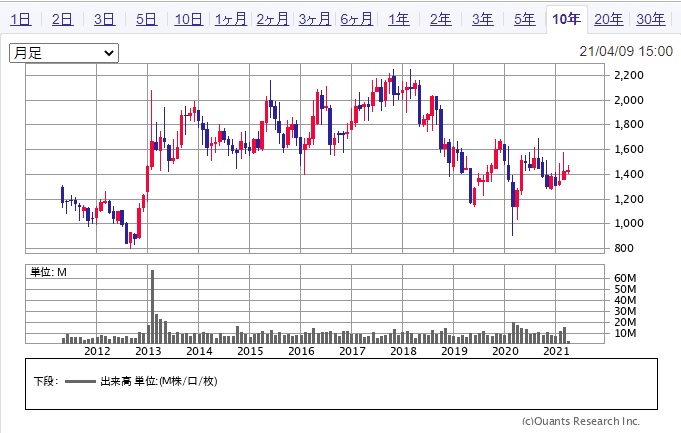
Task: Show the 6ヶ月 chart range
Action: pyautogui.click(x=357, y=19)
